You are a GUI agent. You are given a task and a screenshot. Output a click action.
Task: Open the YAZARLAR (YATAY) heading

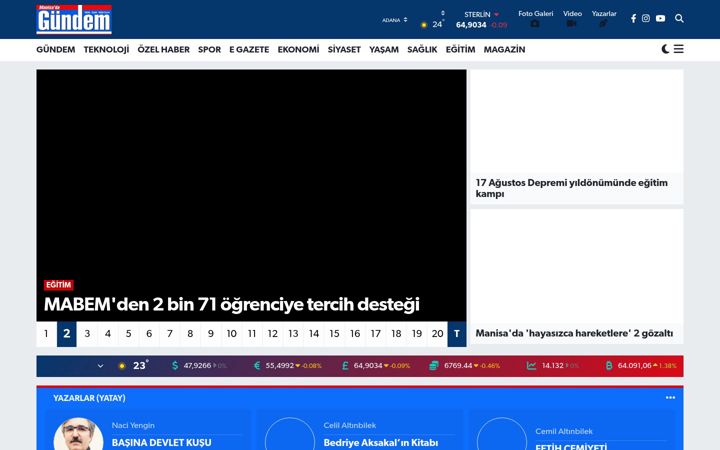click(x=89, y=398)
